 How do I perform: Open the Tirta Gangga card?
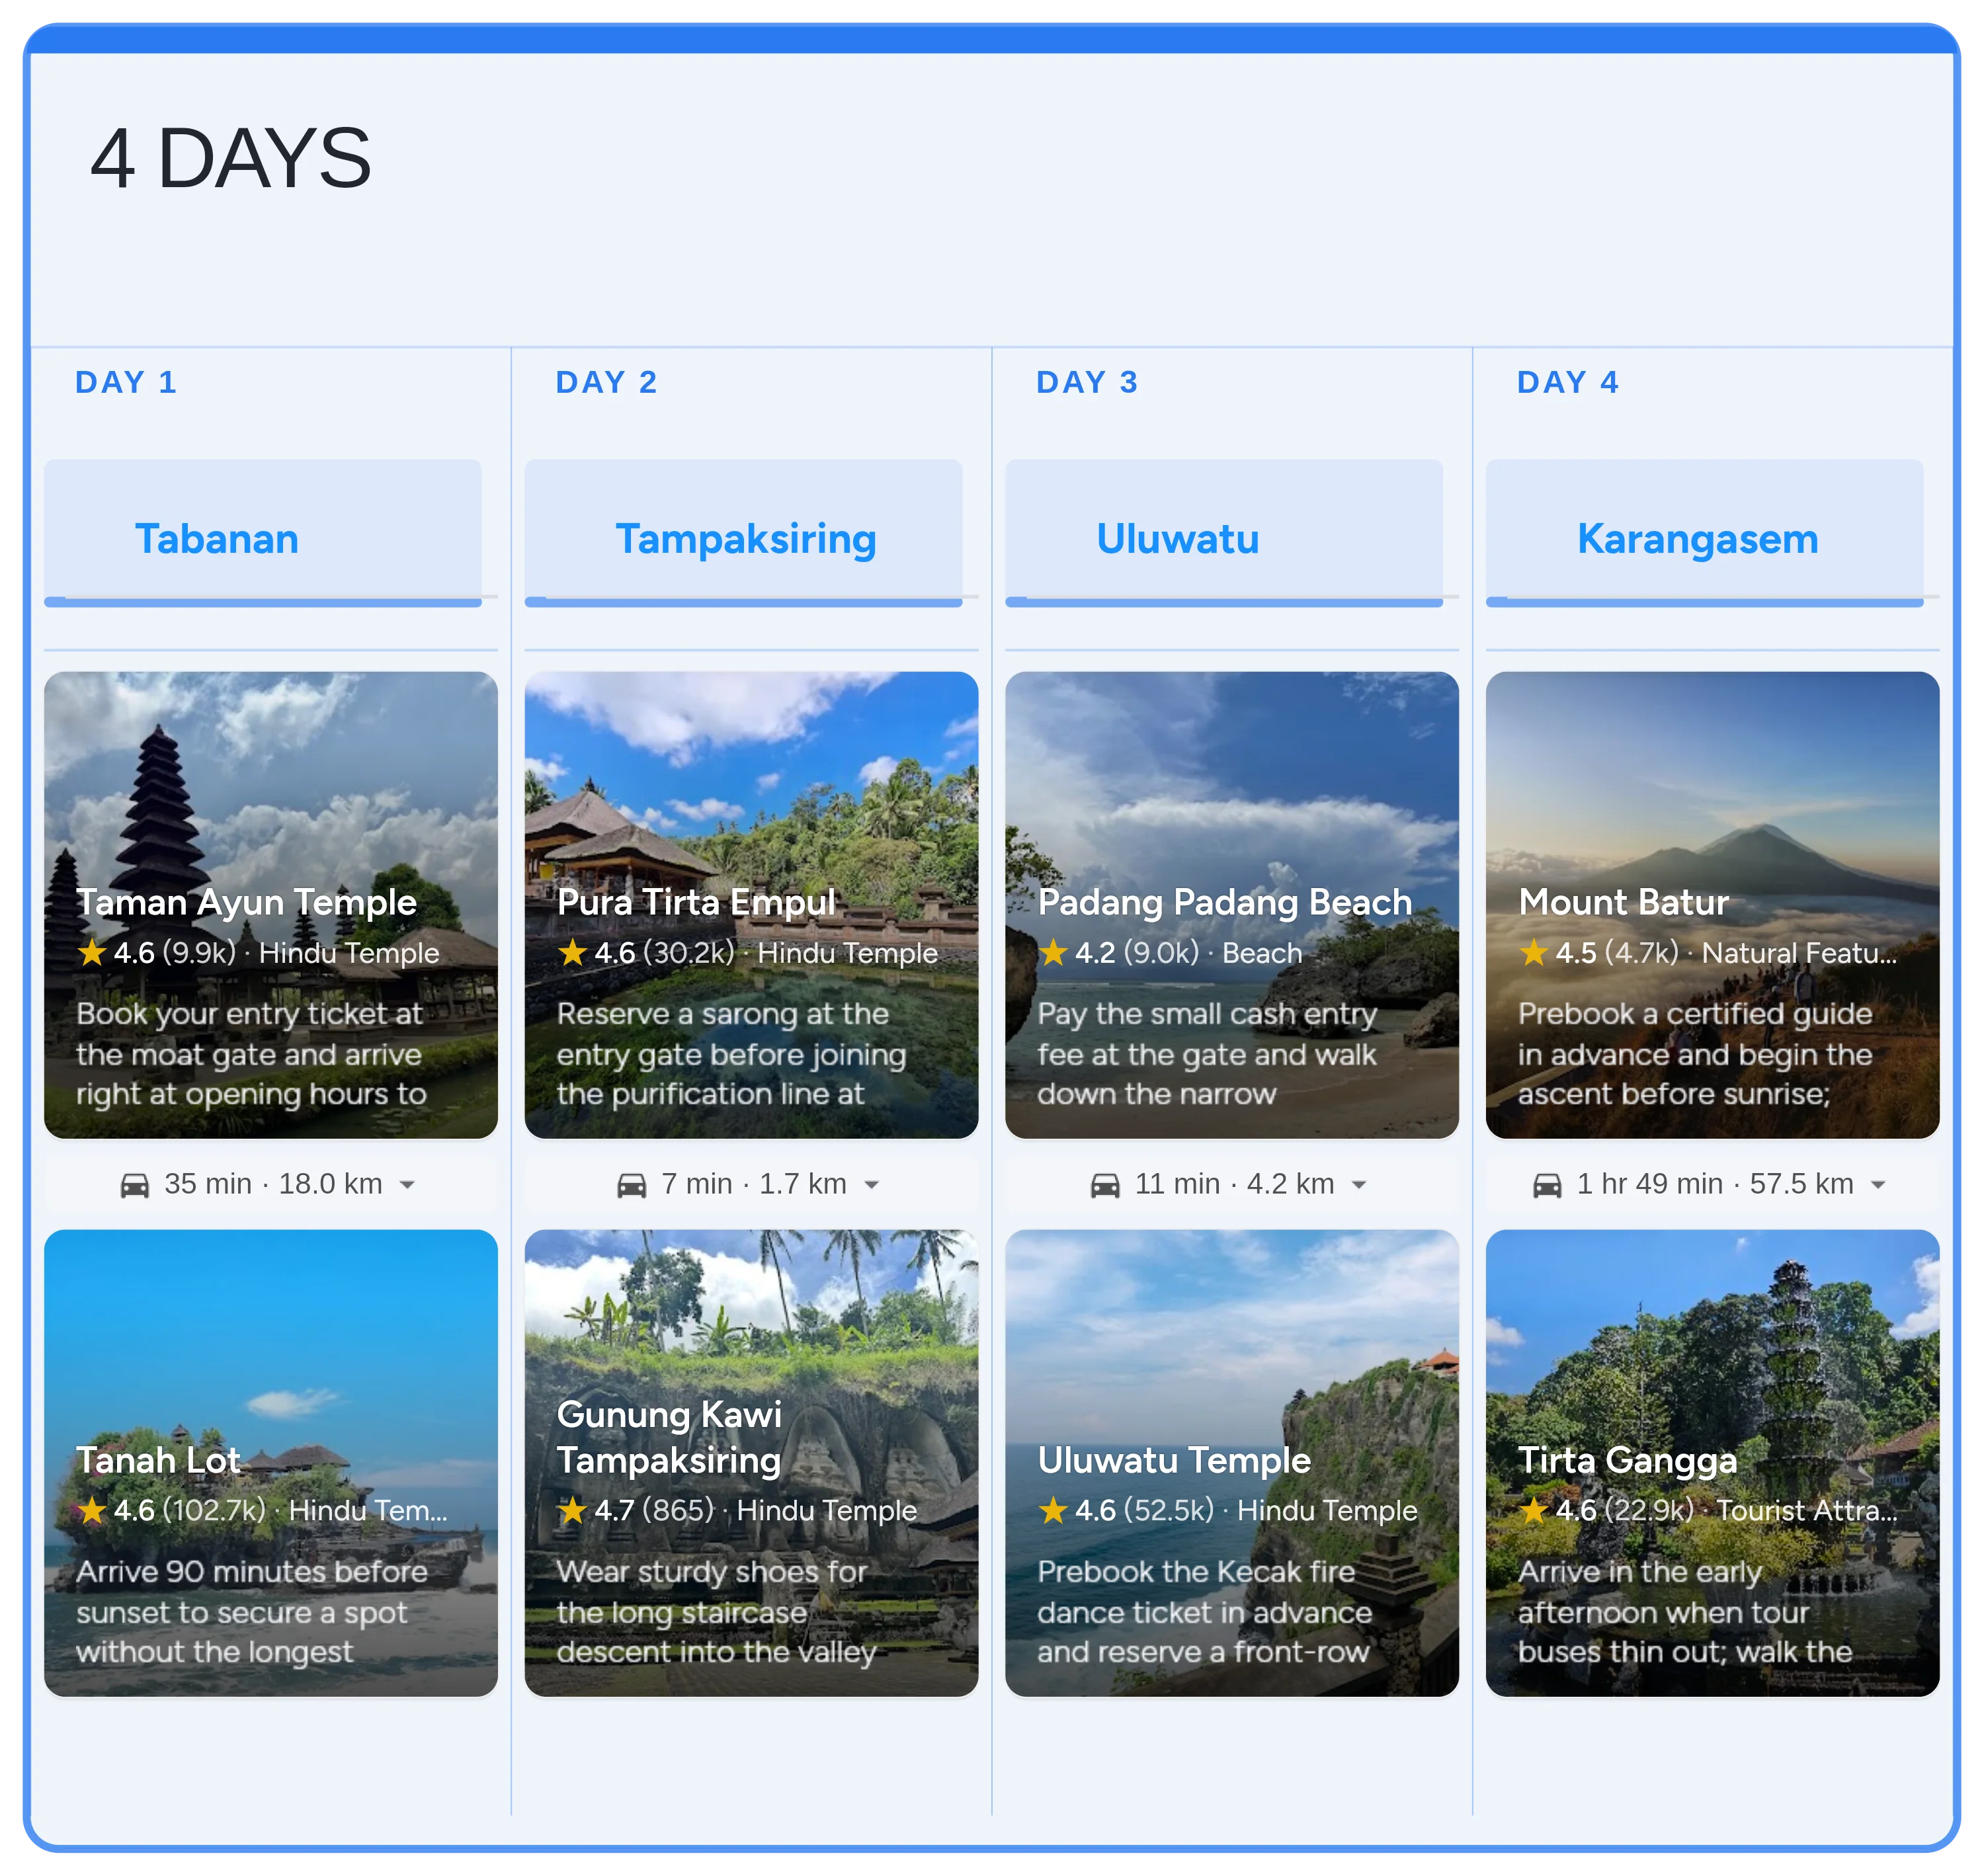(x=1713, y=1463)
